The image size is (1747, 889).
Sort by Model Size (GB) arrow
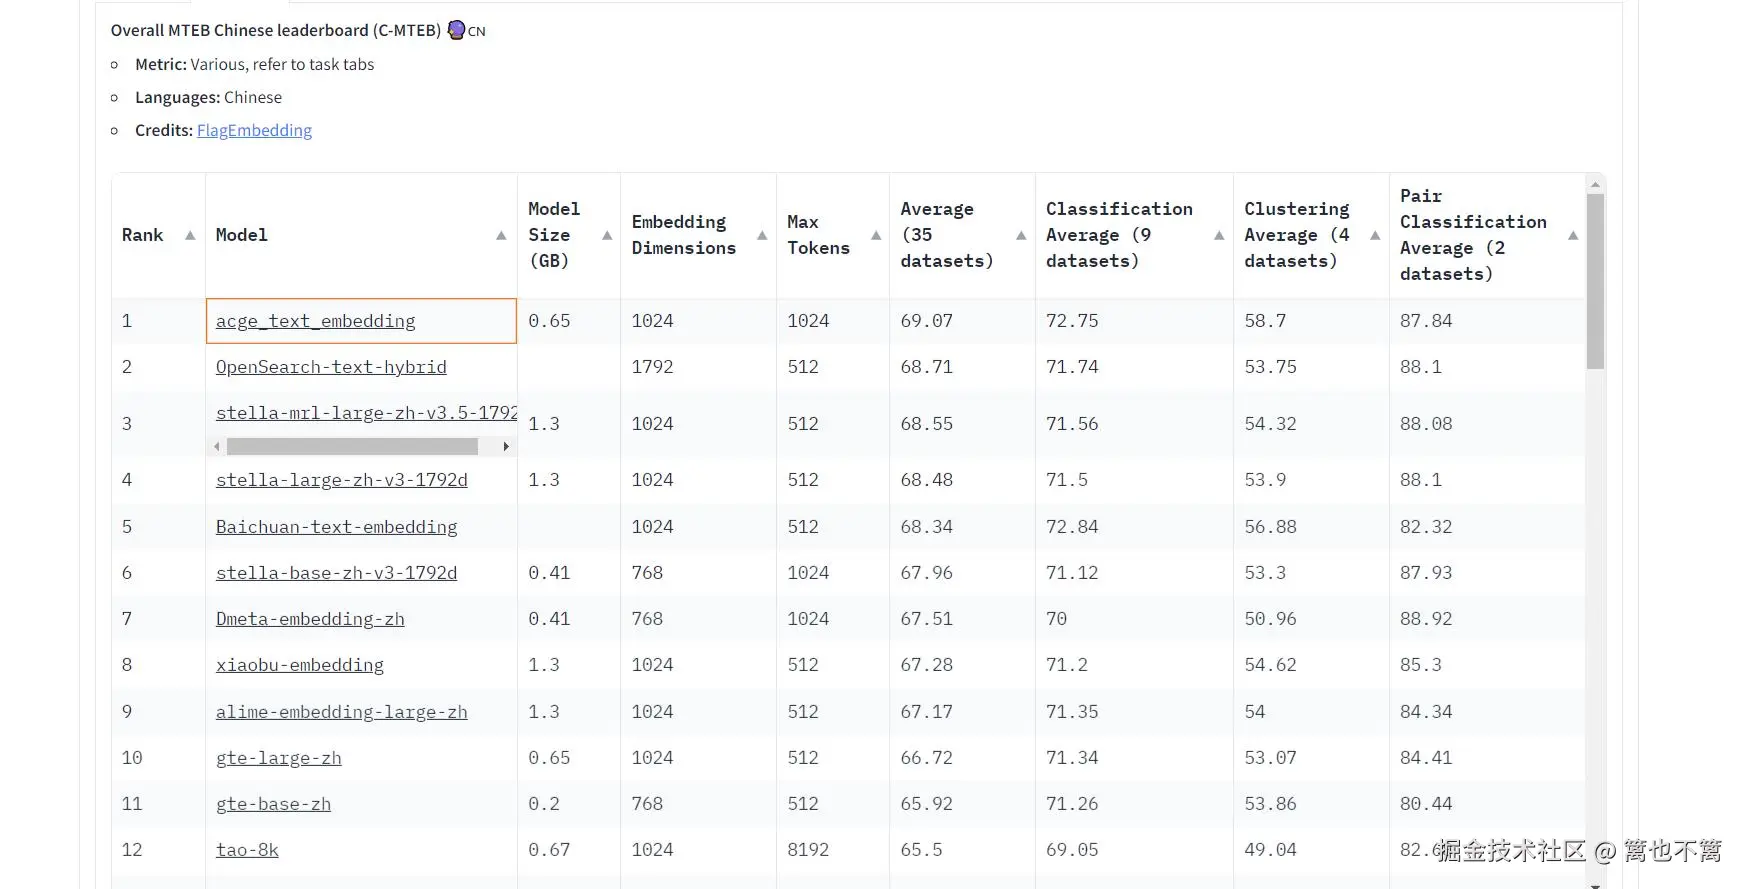tap(606, 235)
